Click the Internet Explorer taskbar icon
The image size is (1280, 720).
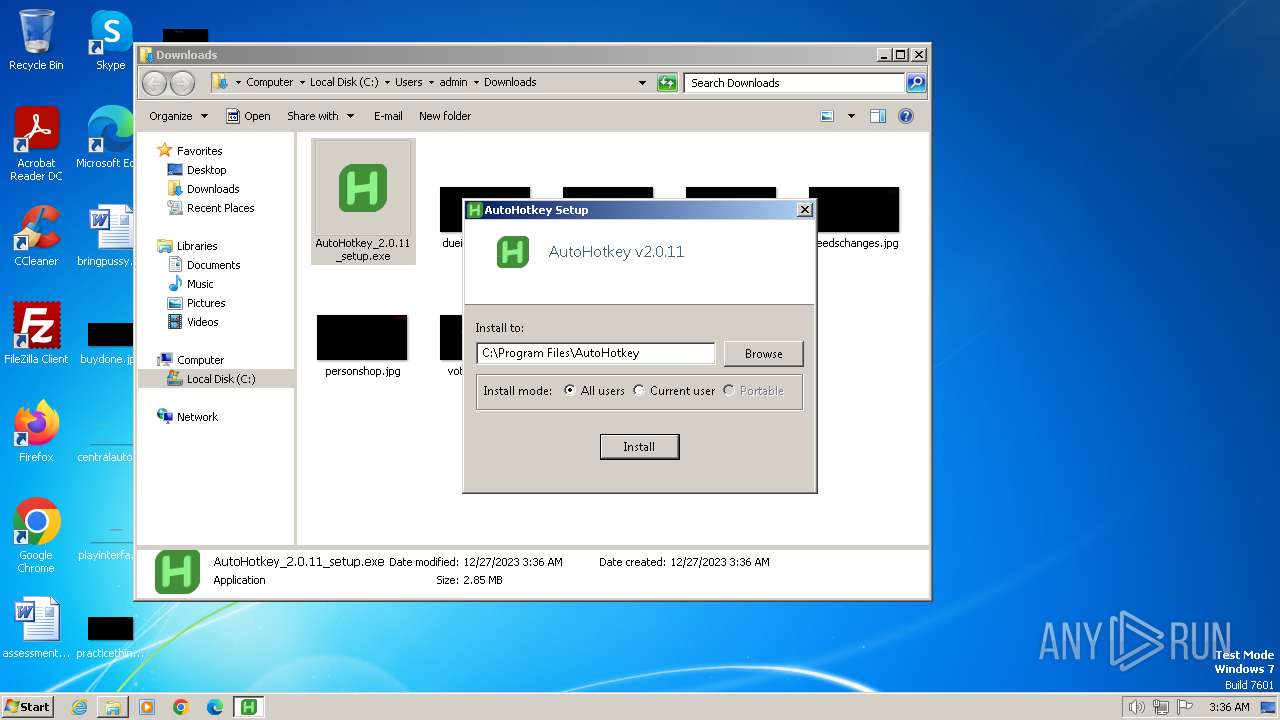79,707
